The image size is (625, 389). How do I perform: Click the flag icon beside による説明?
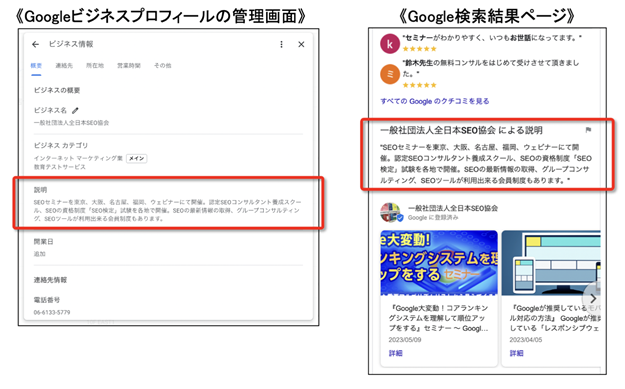pos(588,130)
